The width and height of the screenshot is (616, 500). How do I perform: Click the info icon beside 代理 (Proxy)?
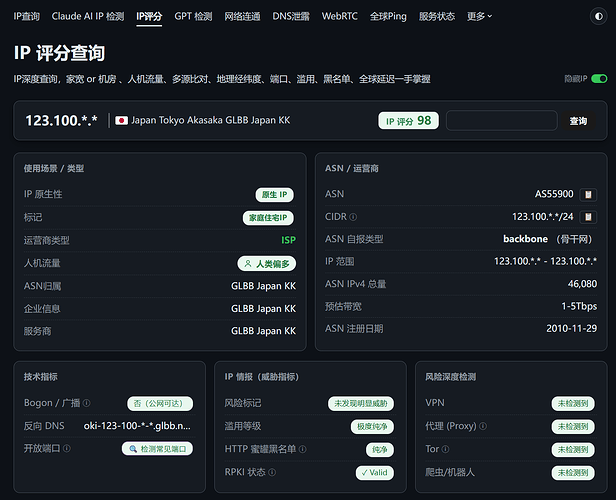[x=483, y=426]
